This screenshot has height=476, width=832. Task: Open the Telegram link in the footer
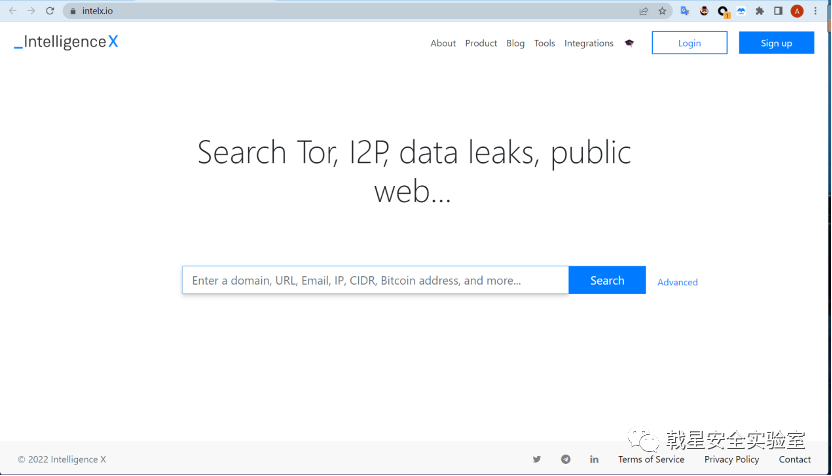point(566,460)
